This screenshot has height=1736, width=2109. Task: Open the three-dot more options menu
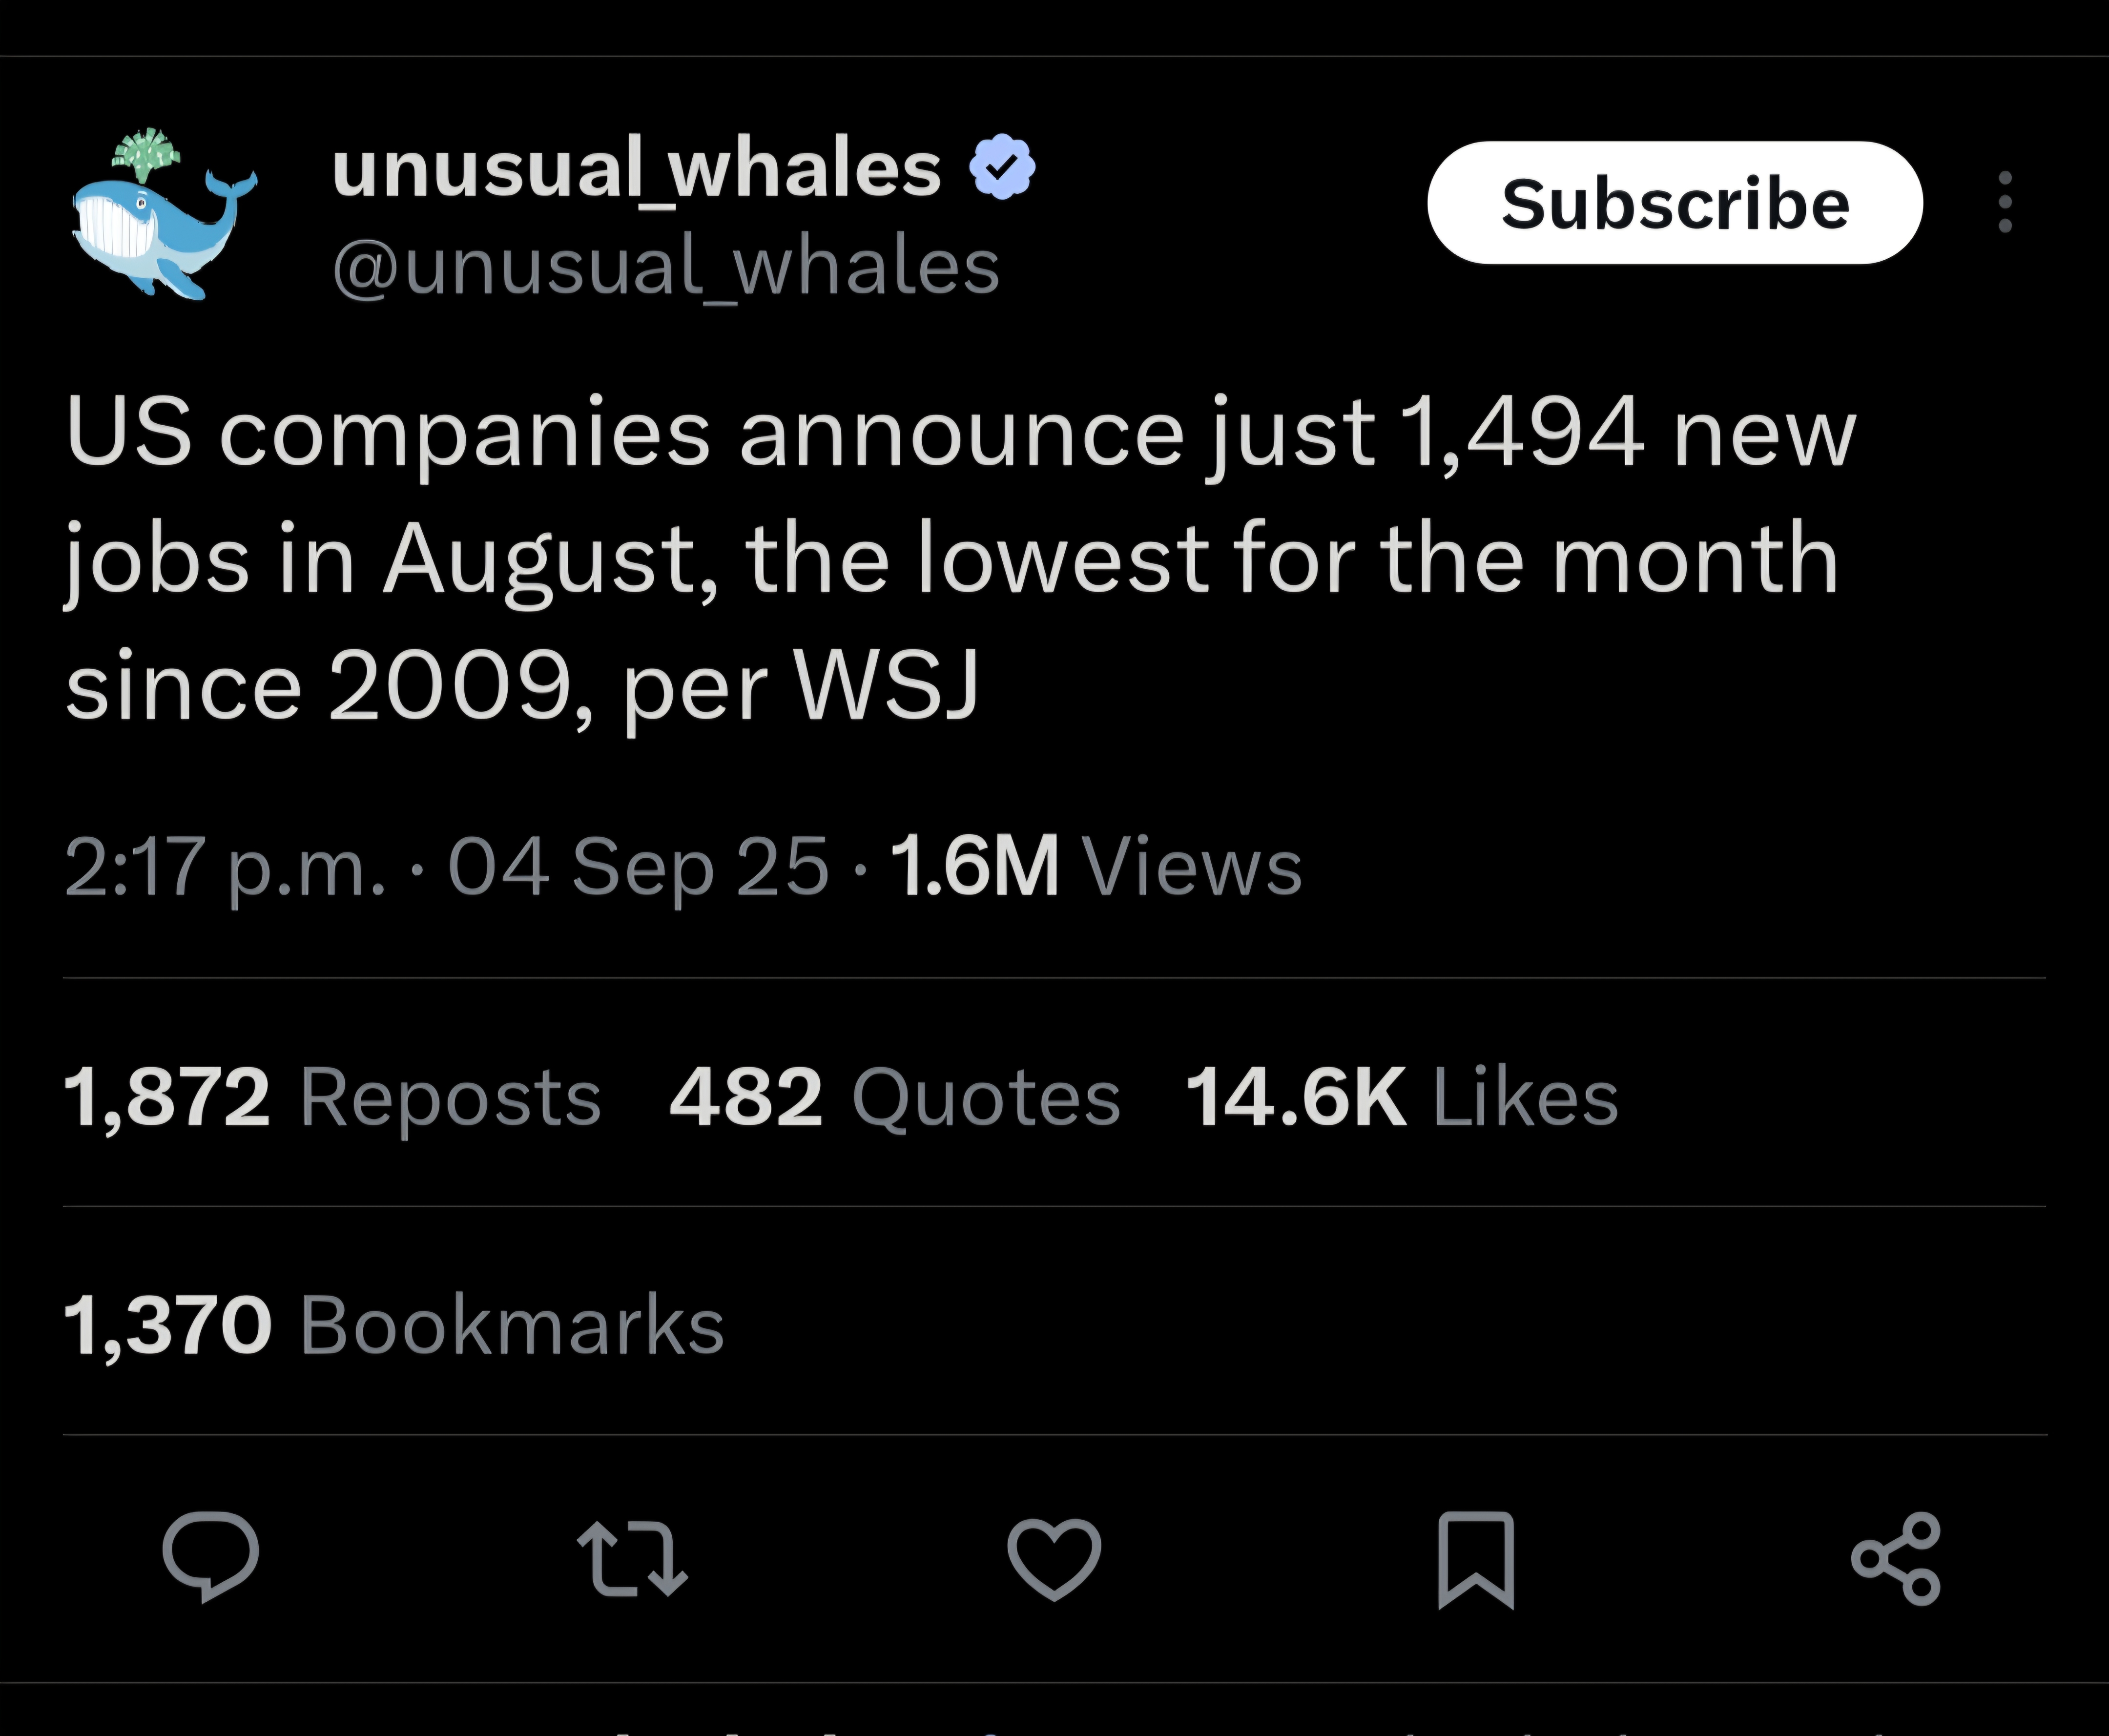point(2005,202)
